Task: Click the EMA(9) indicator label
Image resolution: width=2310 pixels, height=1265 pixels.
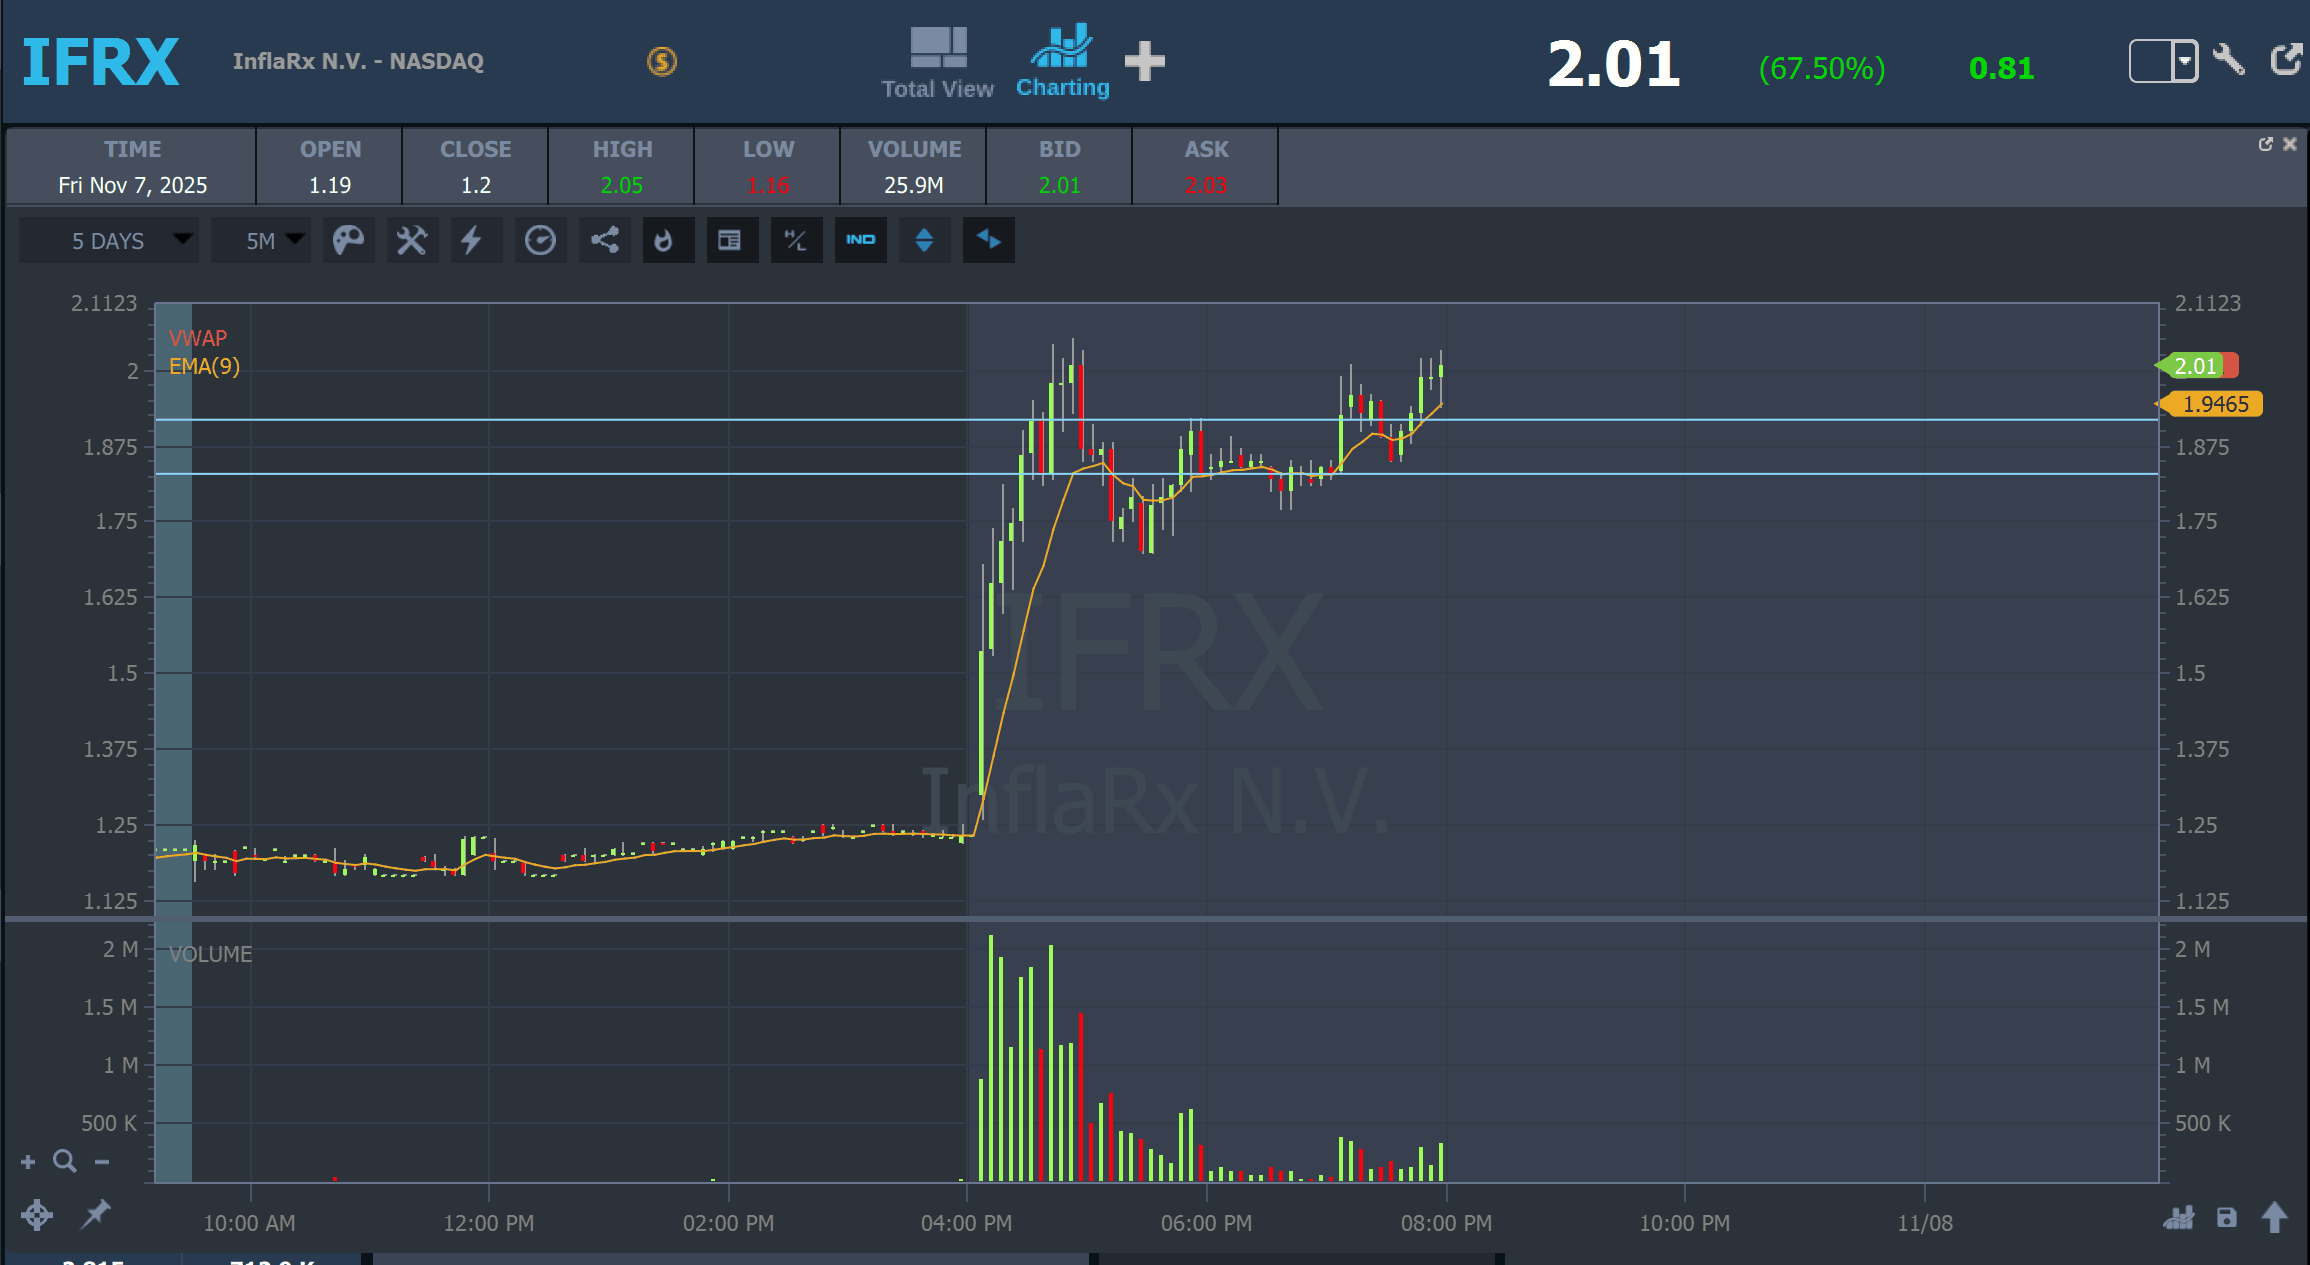Action: (x=204, y=366)
